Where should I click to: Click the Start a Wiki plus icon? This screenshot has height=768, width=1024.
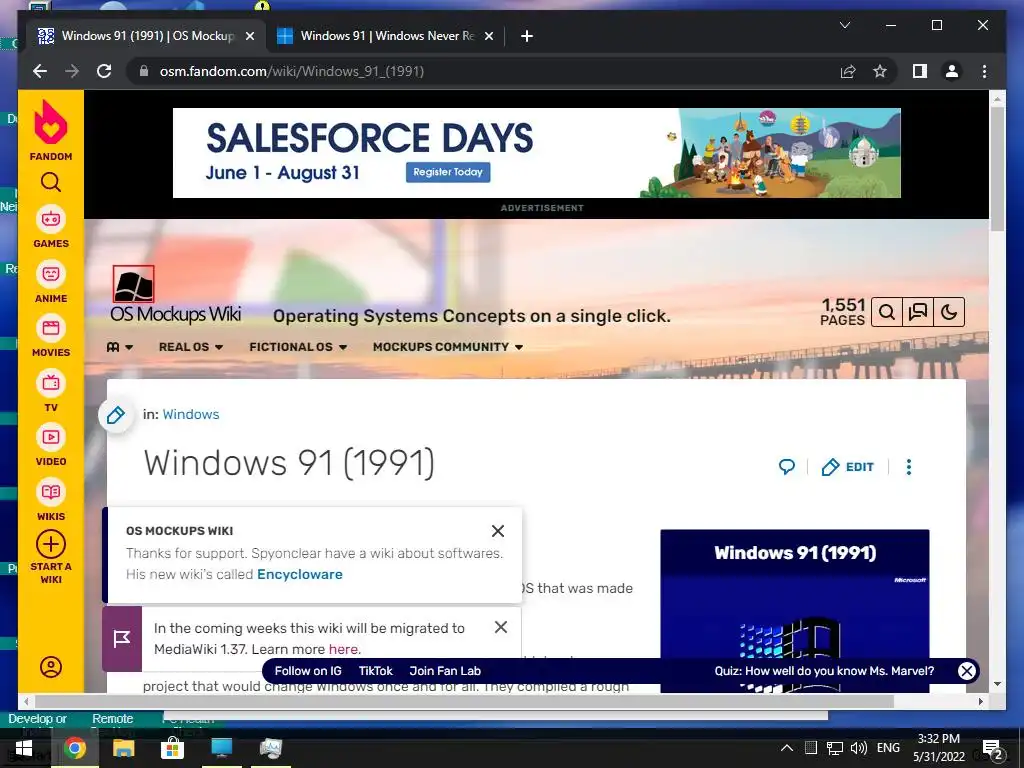51,544
